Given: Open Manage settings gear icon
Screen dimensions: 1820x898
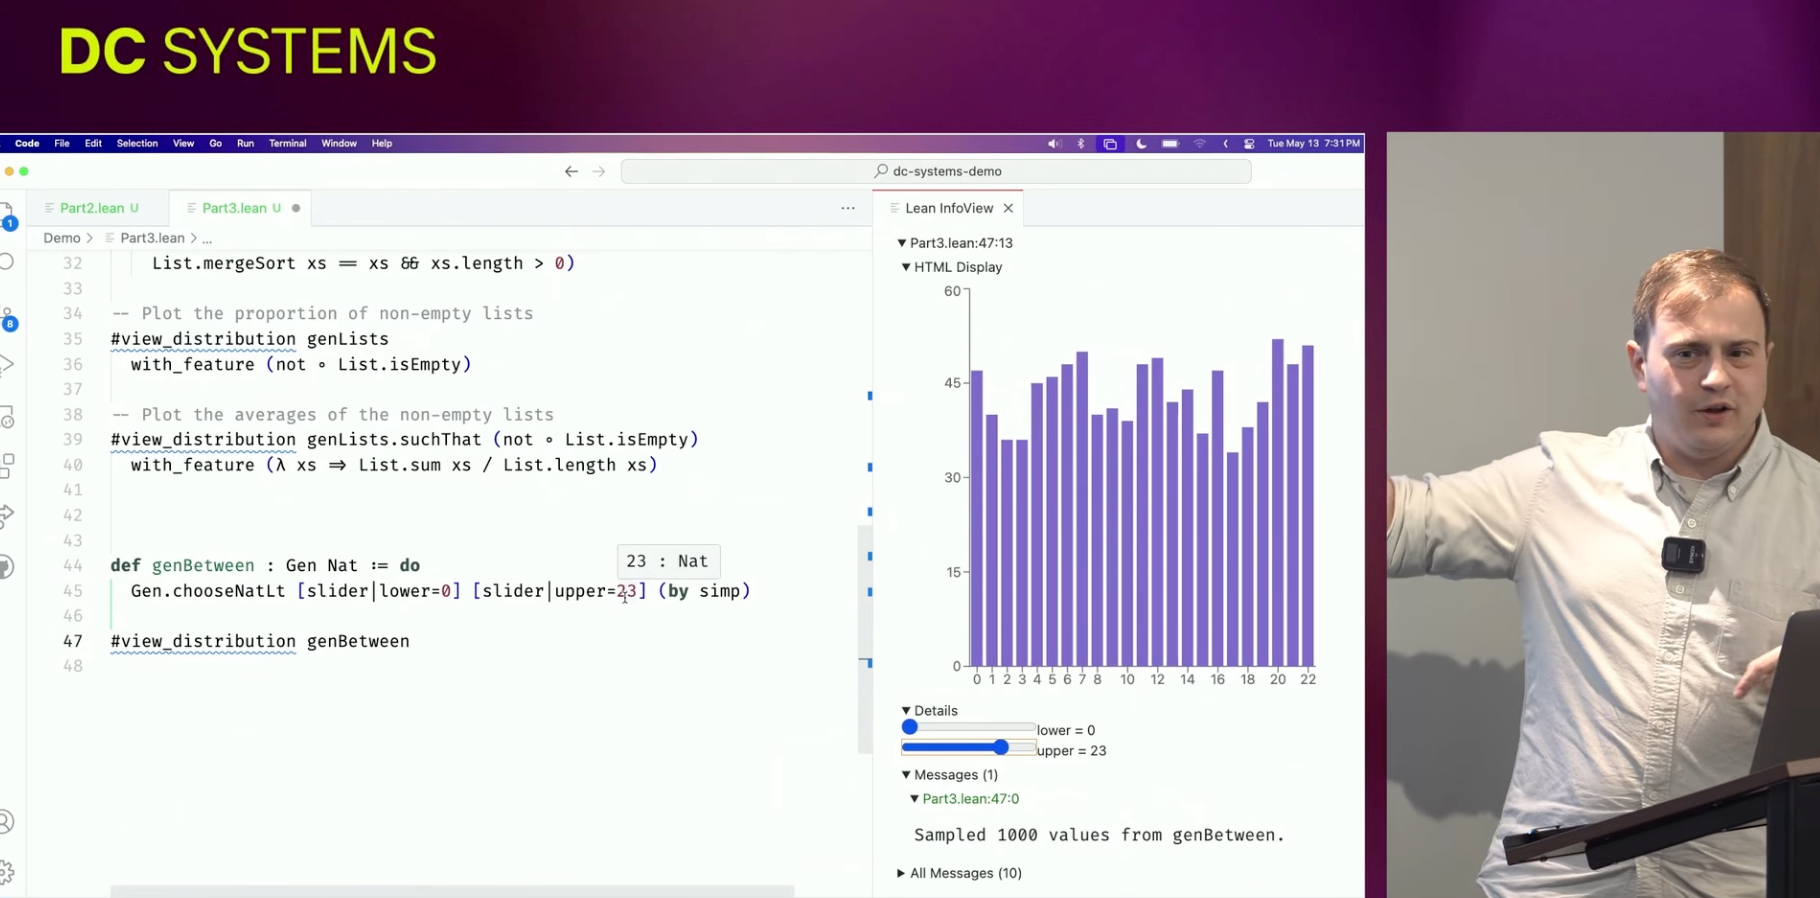Looking at the screenshot, I should pos(6,872).
